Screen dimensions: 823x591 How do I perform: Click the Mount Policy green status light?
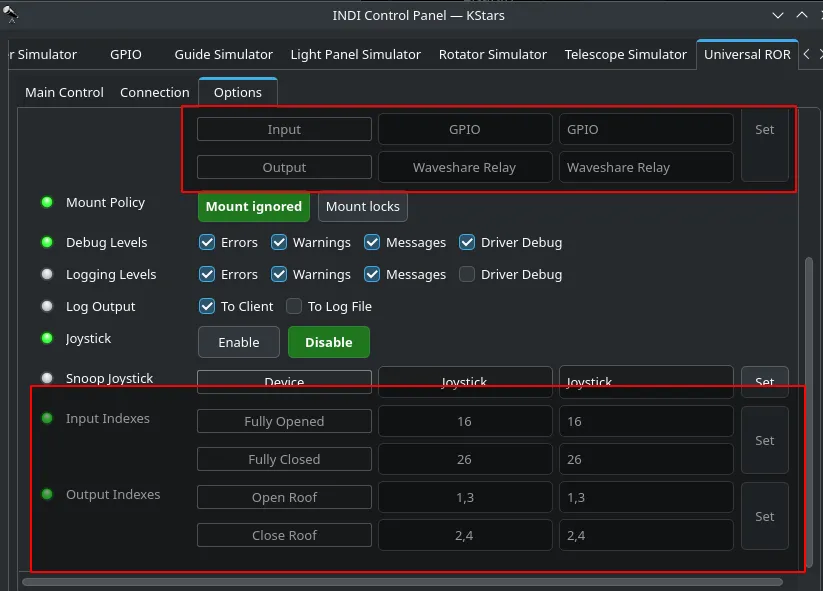[47, 202]
